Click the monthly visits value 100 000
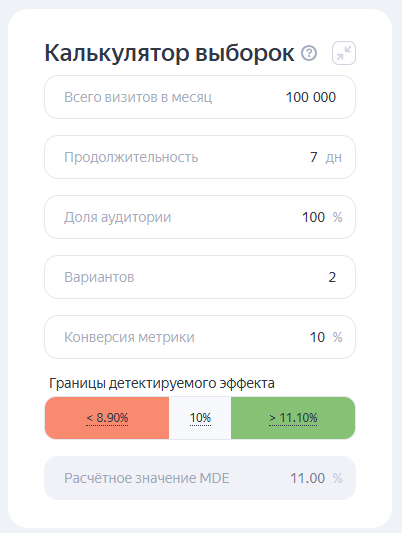Screen dimensions: 402x533 point(311,97)
